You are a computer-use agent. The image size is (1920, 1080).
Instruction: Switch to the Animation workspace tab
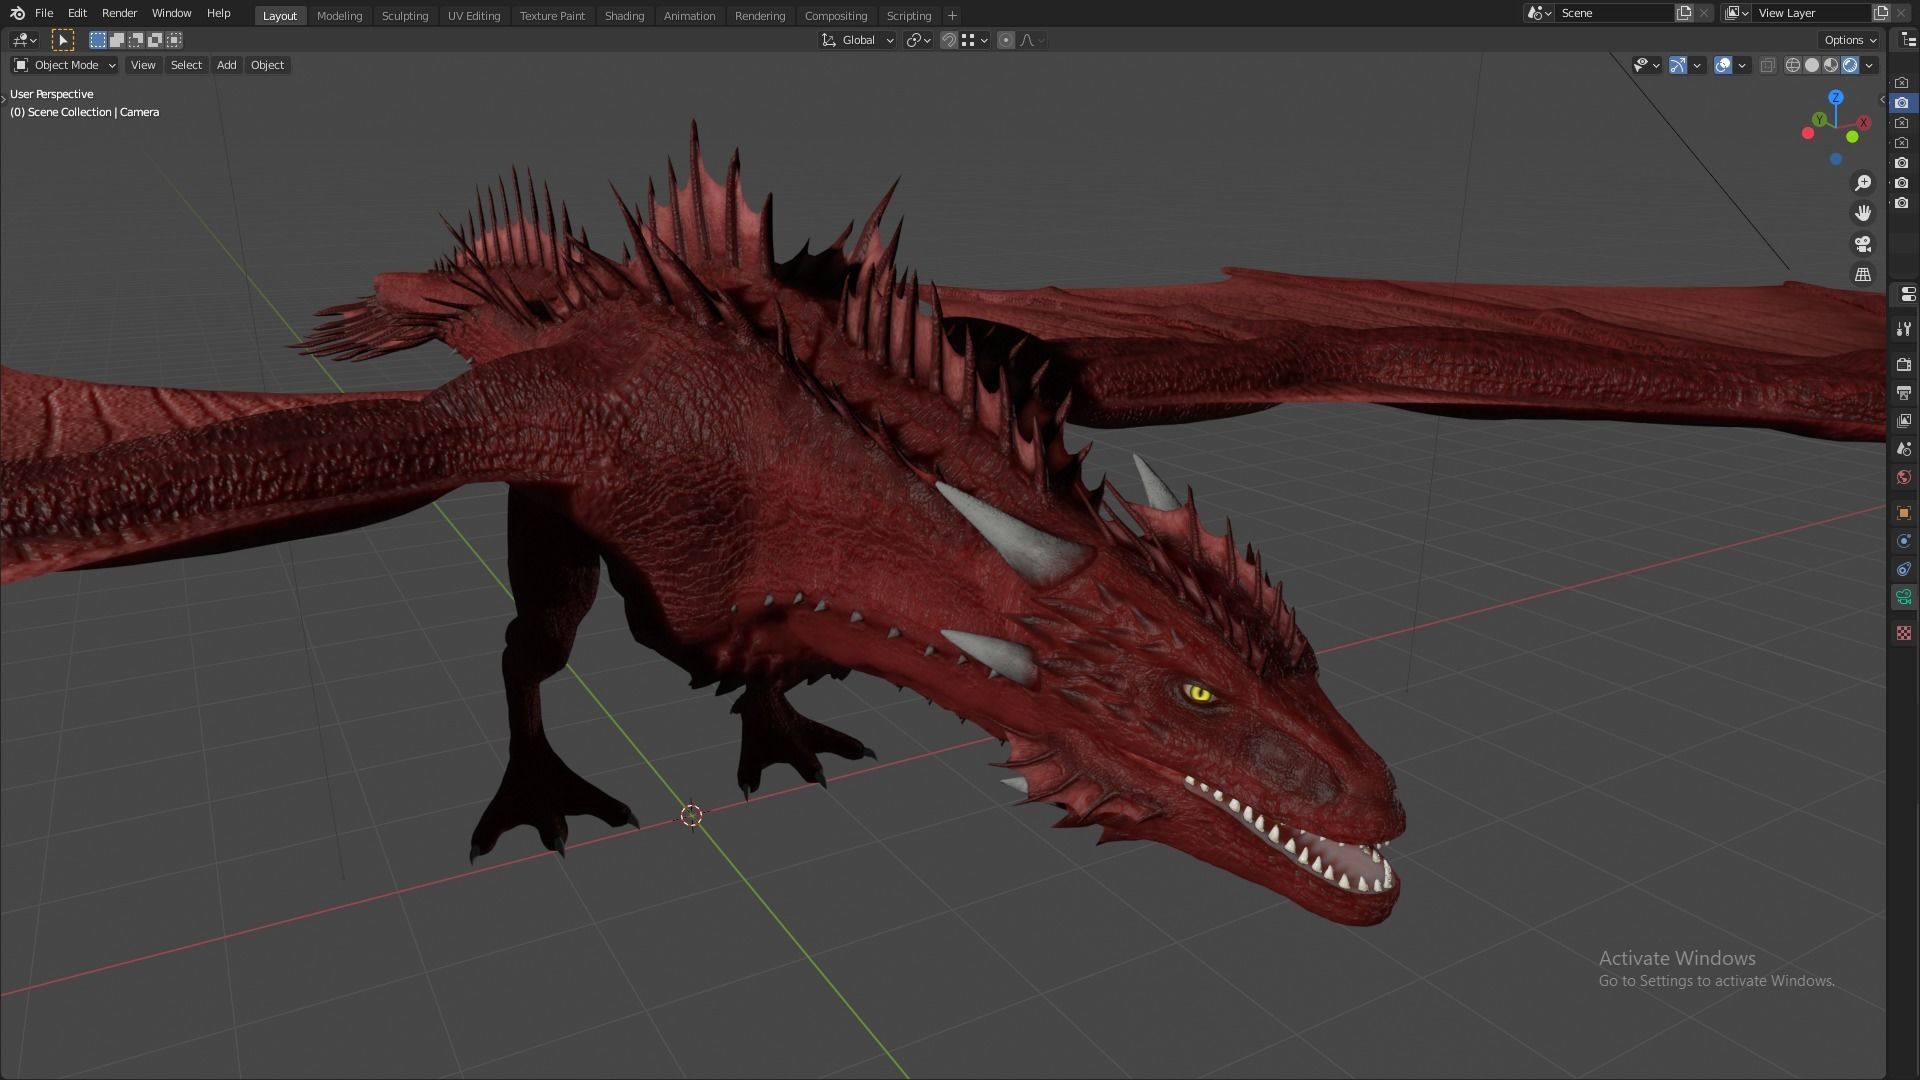689,16
